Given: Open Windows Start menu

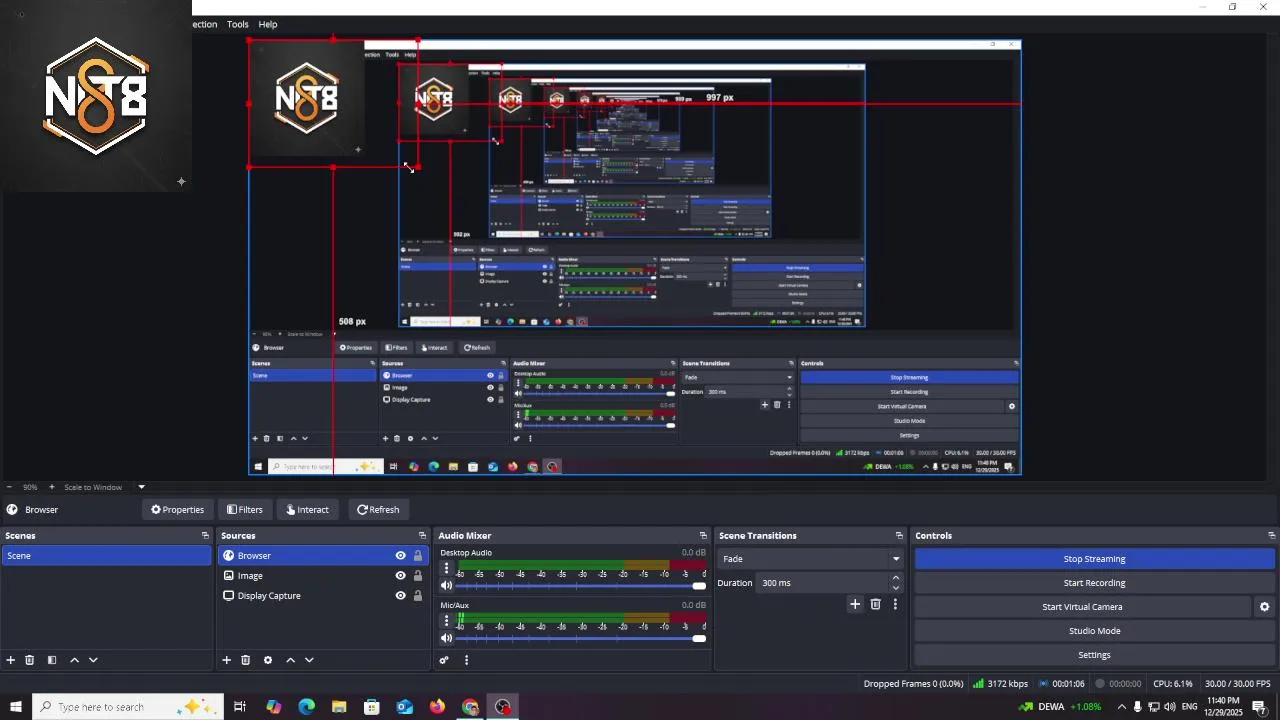Looking at the screenshot, I should pos(16,707).
